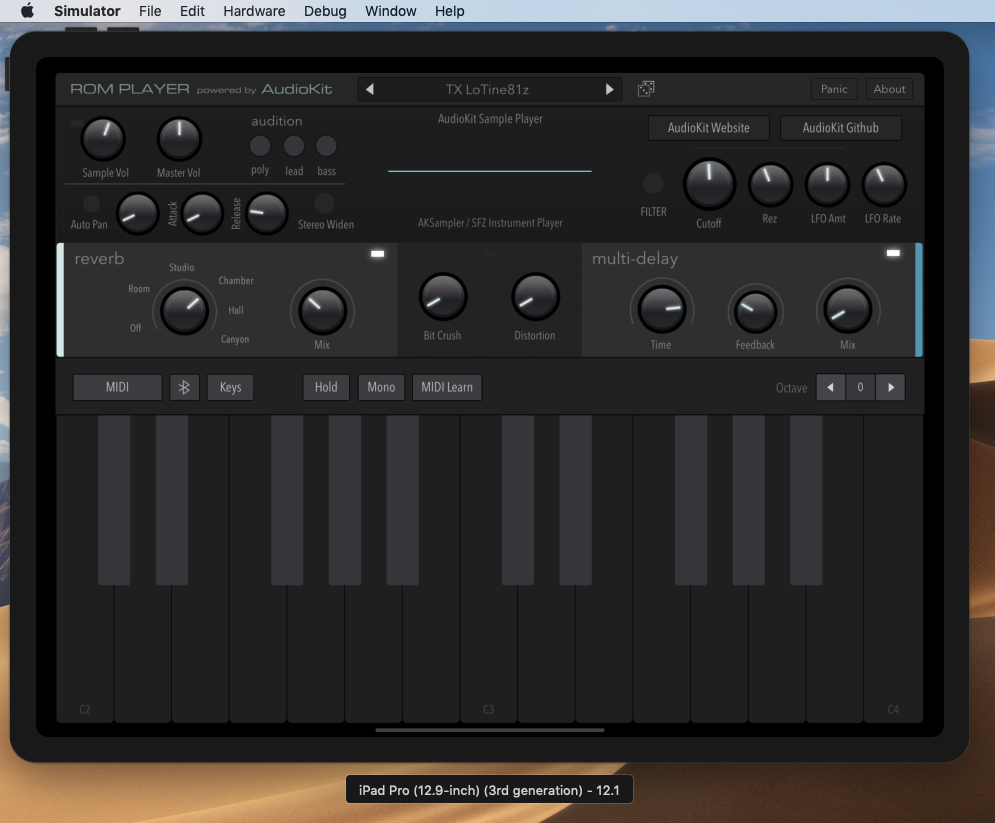Click the LFO Amt knob
The image size is (995, 823).
827,185
